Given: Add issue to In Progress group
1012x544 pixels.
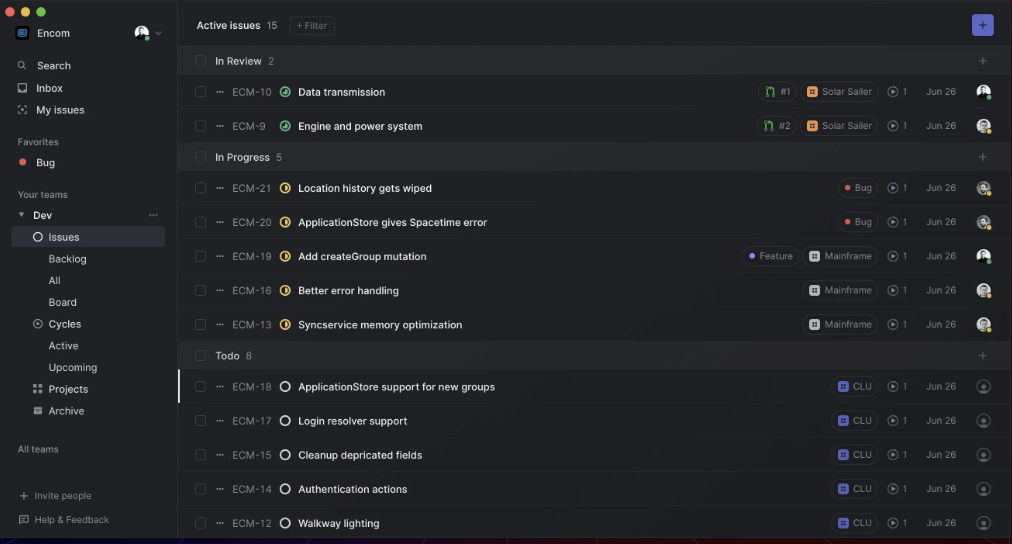Looking at the screenshot, I should (x=982, y=157).
